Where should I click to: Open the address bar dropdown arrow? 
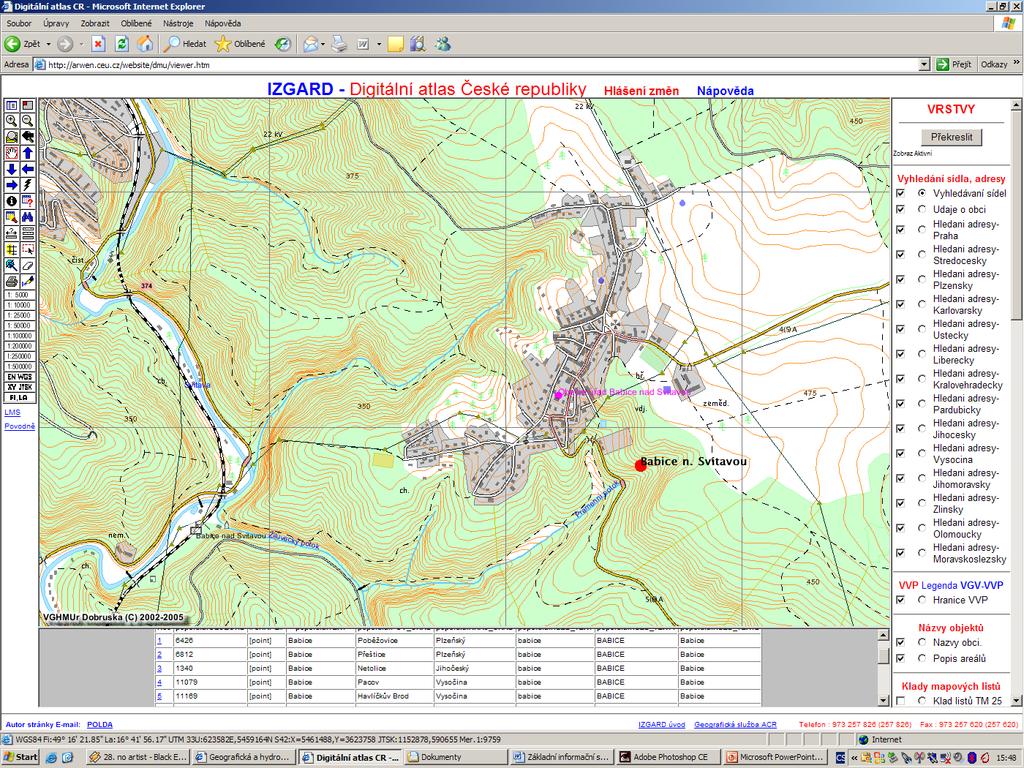(924, 65)
